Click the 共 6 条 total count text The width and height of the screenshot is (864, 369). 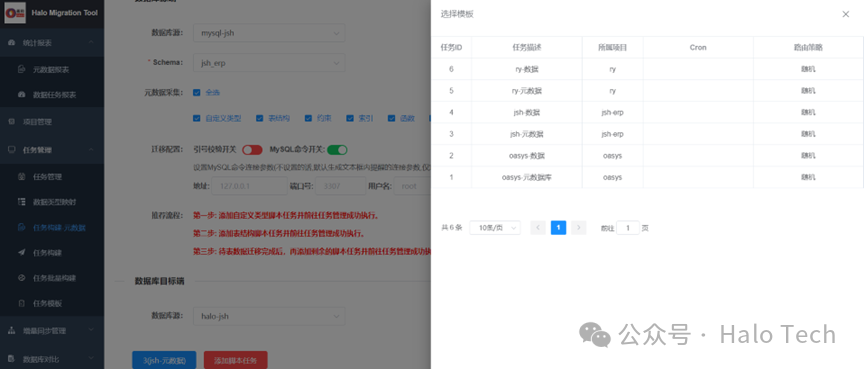(451, 227)
